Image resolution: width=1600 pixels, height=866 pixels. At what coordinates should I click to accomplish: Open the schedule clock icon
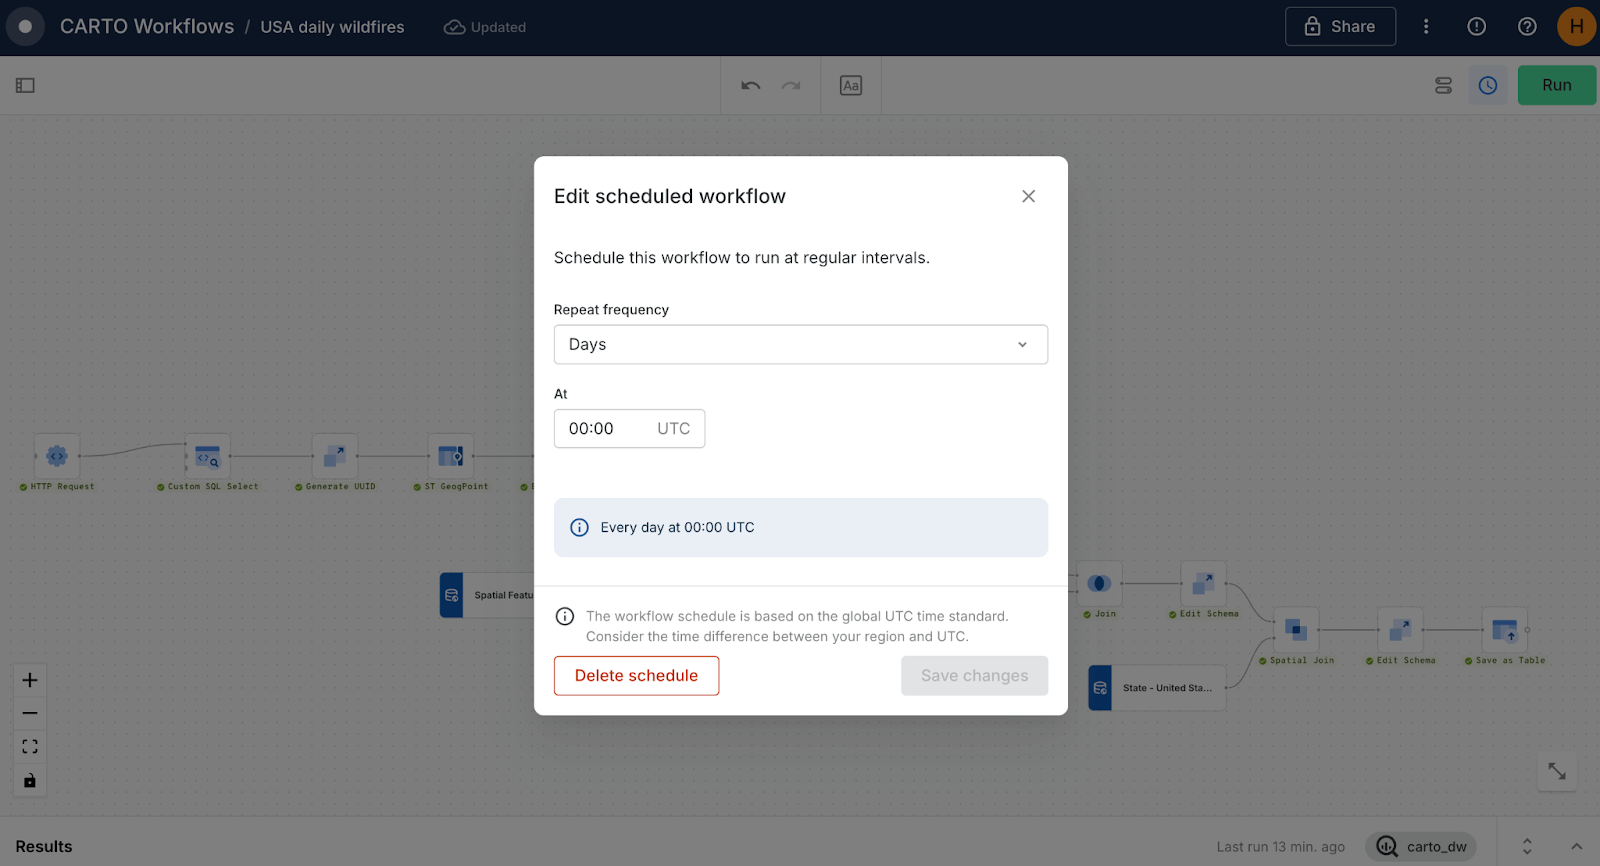pos(1488,86)
